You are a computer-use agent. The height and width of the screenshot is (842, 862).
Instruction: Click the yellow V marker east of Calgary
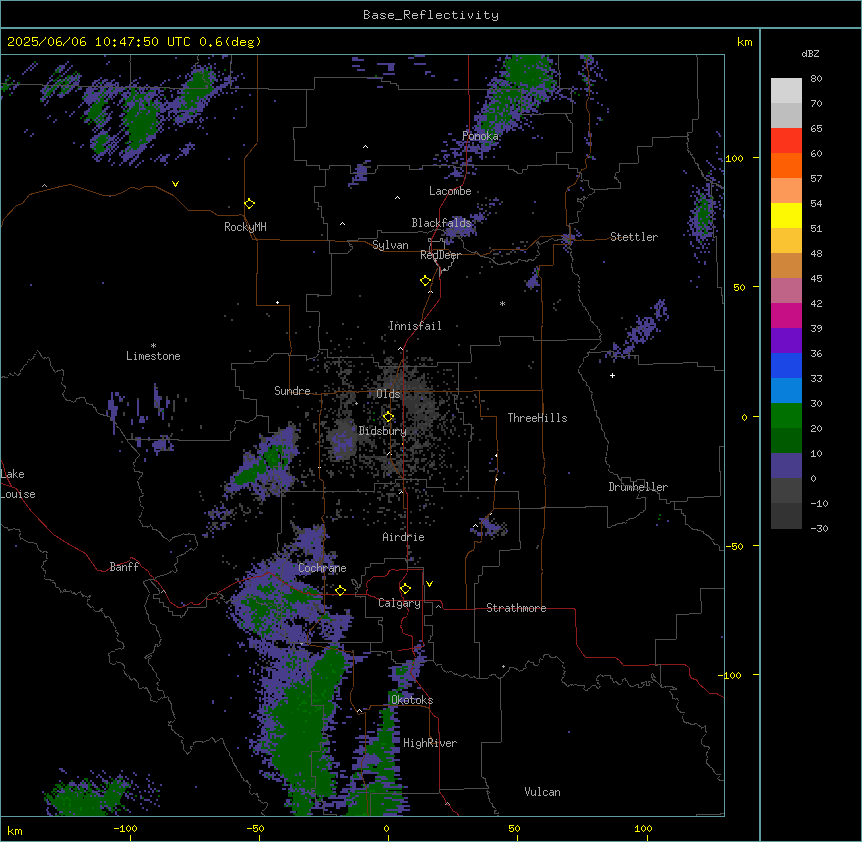click(x=429, y=584)
